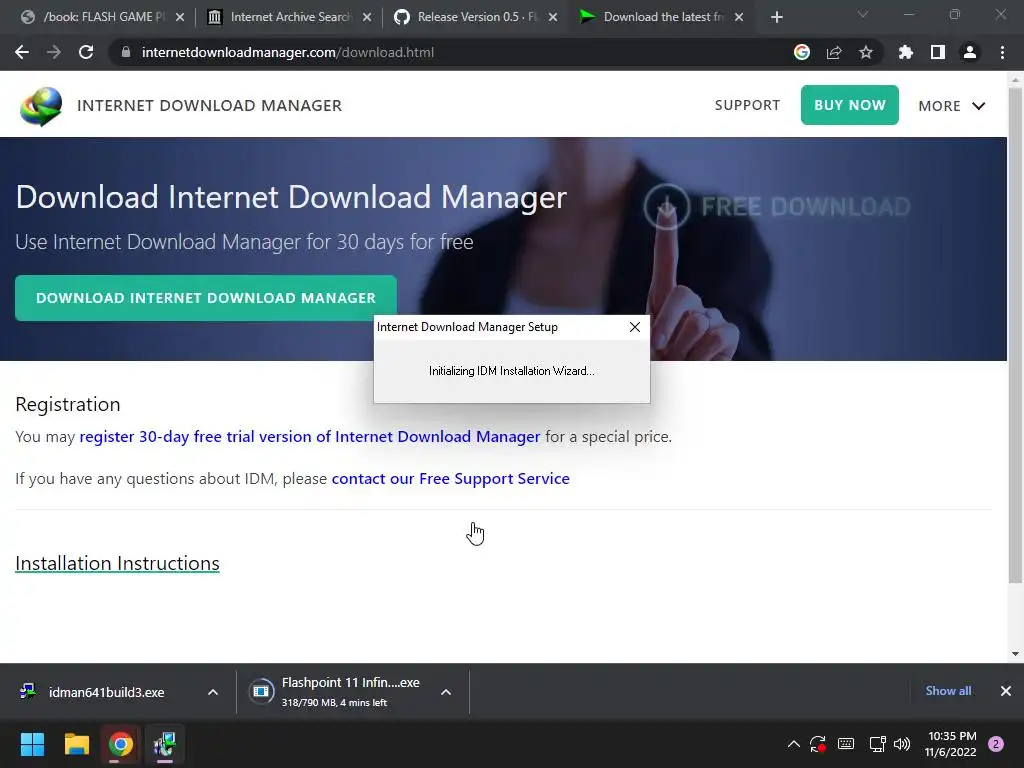Open the tab search chevron

(x=863, y=14)
